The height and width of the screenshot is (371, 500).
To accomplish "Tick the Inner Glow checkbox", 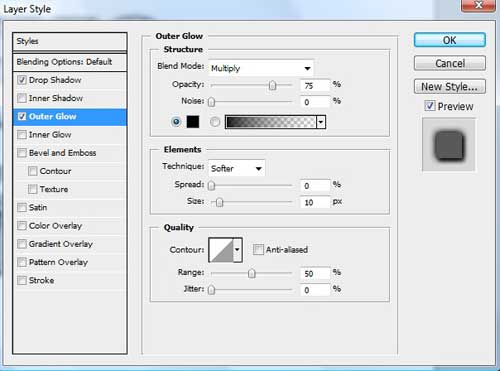I will [22, 135].
